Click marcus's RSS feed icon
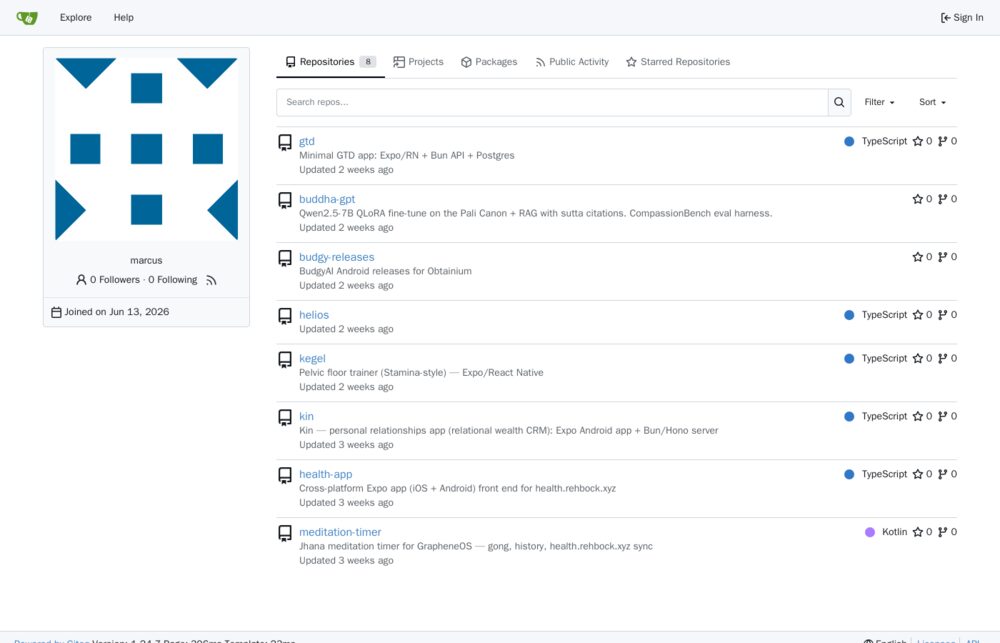This screenshot has width=1000, height=643. pyautogui.click(x=211, y=280)
